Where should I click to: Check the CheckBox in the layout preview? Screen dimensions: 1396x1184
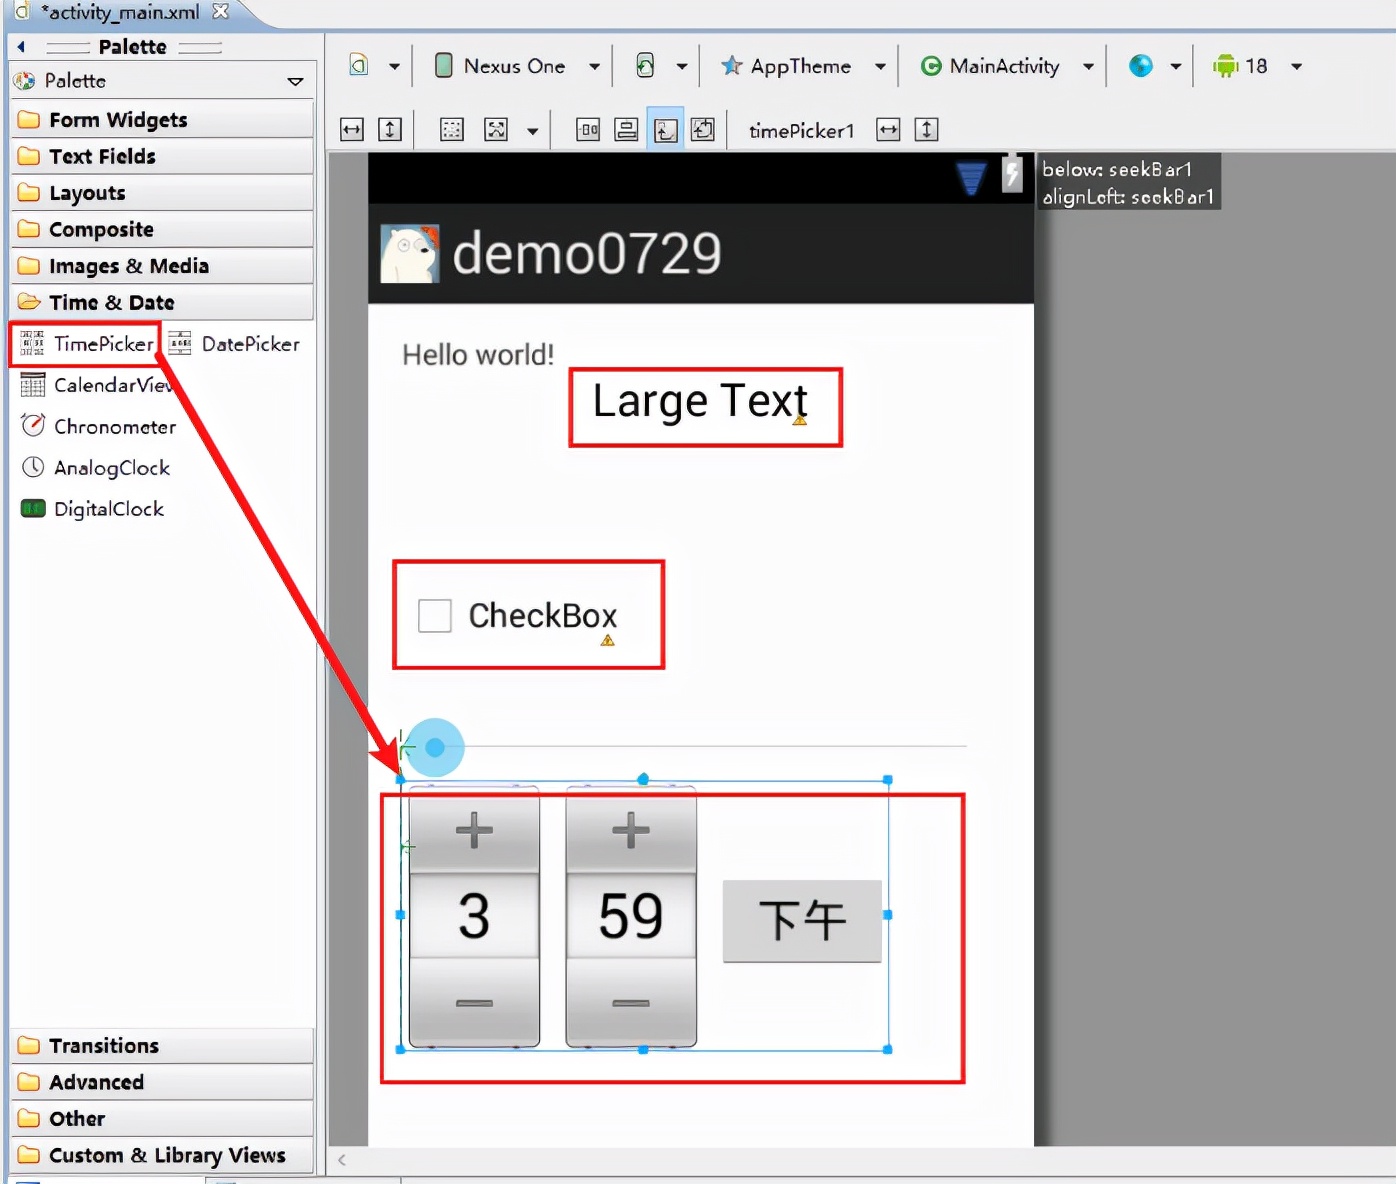tap(435, 616)
